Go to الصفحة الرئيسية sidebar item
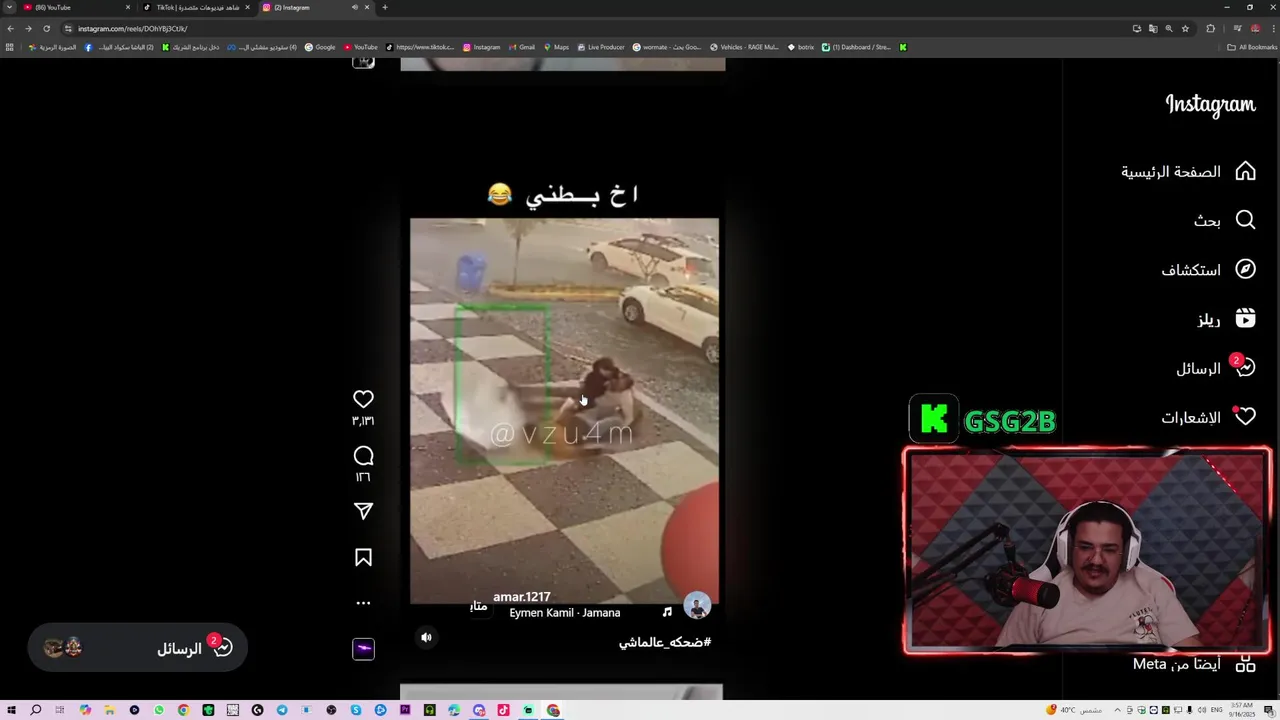This screenshot has width=1280, height=720. pyautogui.click(x=1171, y=172)
